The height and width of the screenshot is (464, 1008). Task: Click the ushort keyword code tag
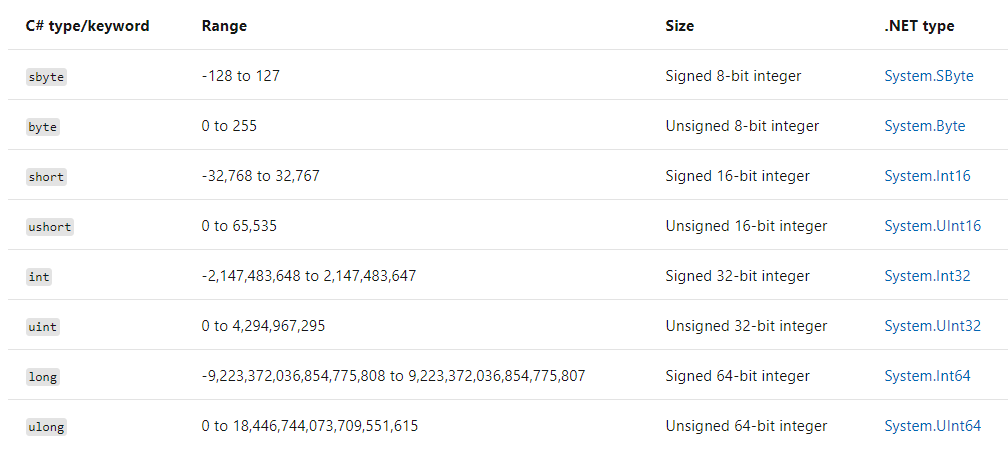[50, 226]
